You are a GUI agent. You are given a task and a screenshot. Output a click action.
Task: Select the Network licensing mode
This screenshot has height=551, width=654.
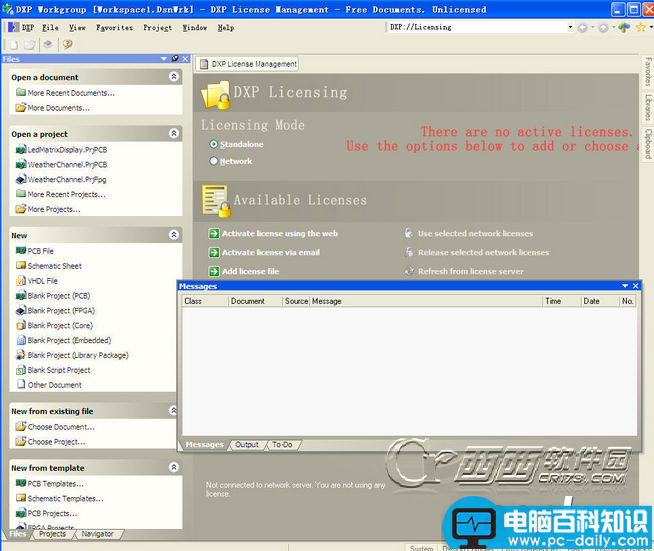[214, 161]
